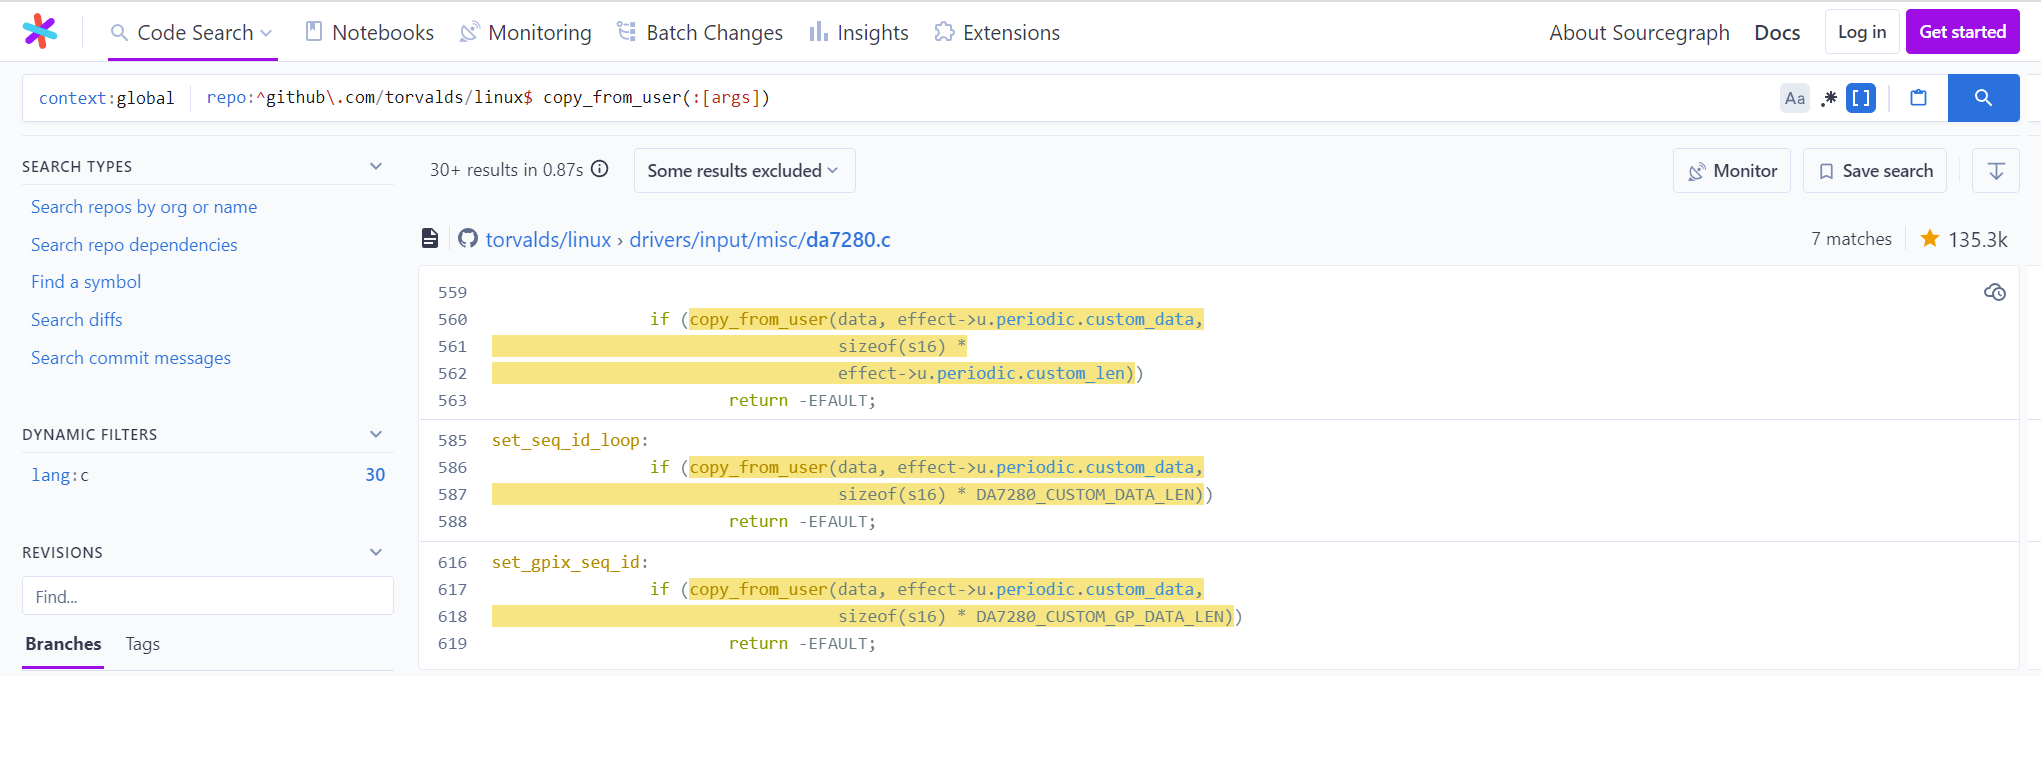Open About Sourcegraph link
Viewport: 2041px width, 774px height.
pos(1639,33)
